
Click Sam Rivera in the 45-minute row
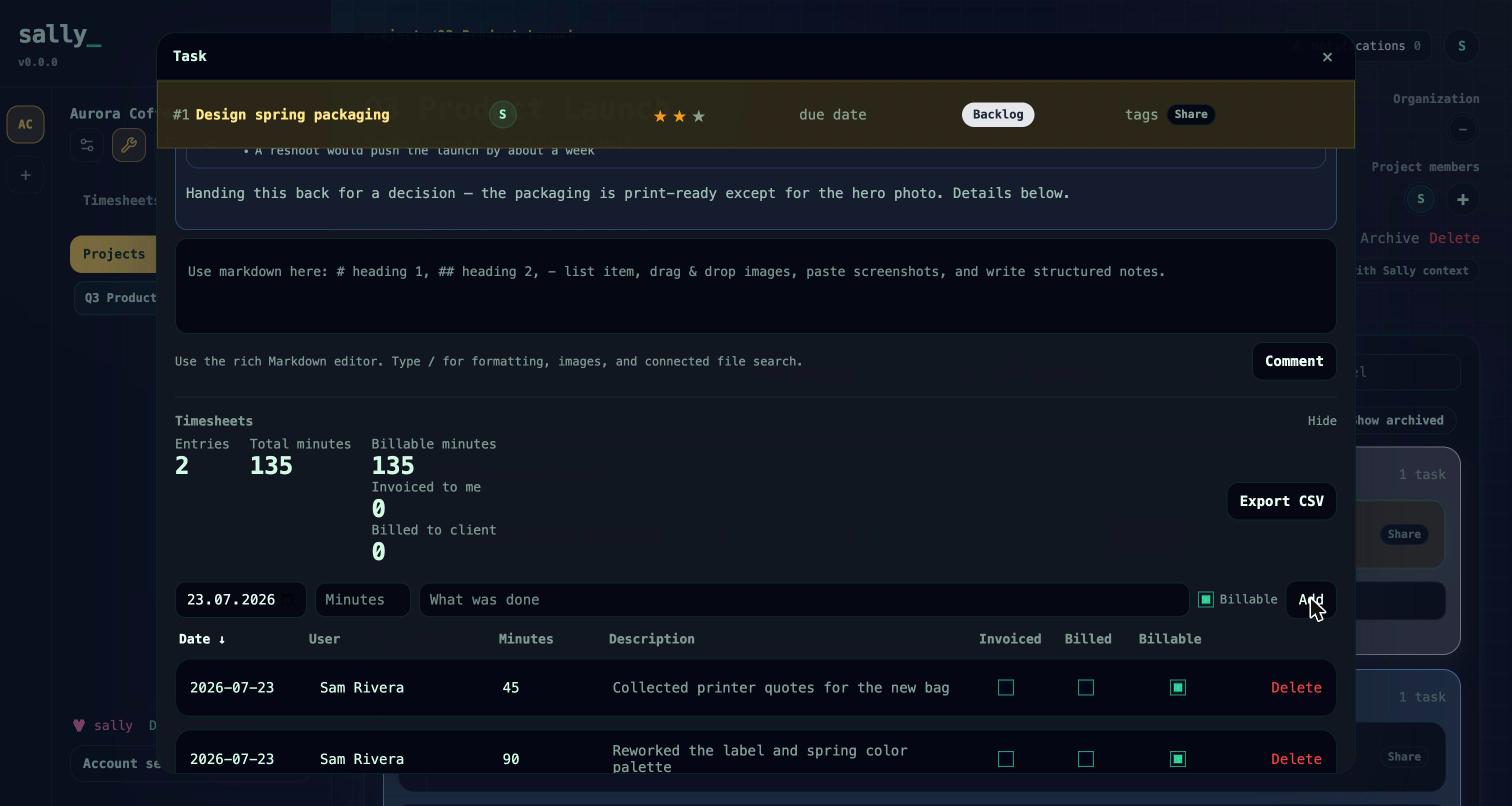pos(362,688)
